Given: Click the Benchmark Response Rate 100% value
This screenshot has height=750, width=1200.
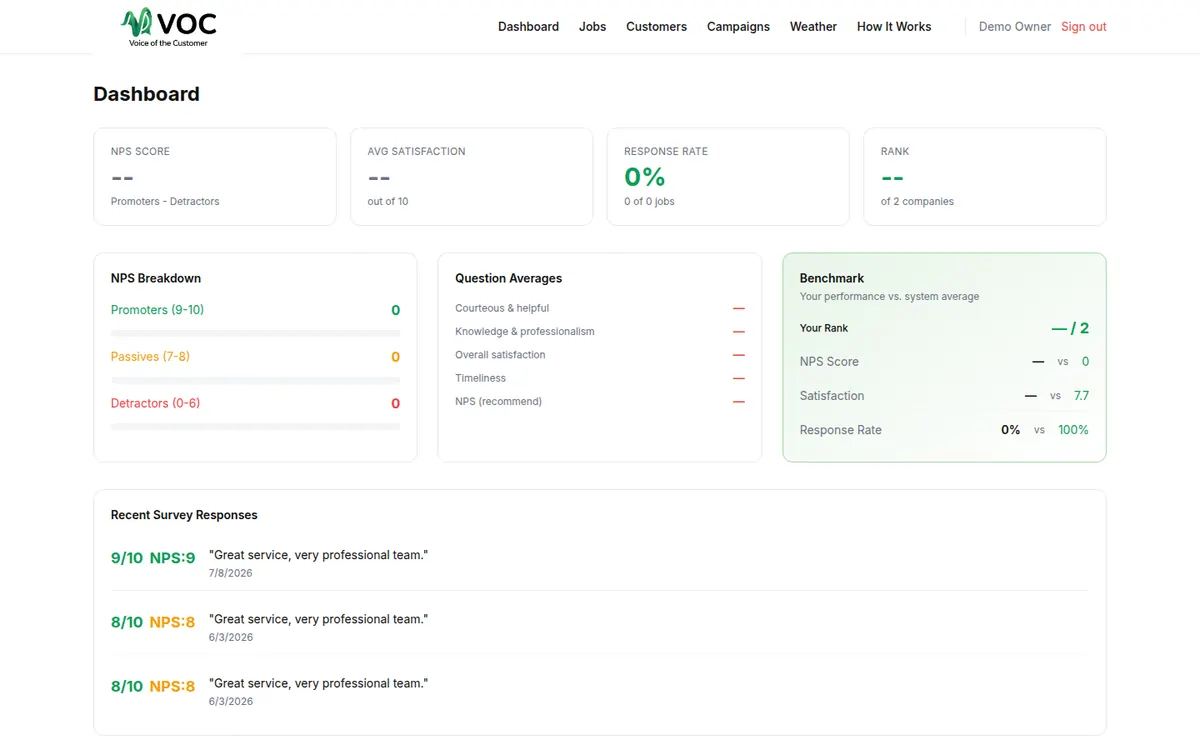Looking at the screenshot, I should [x=1074, y=430].
